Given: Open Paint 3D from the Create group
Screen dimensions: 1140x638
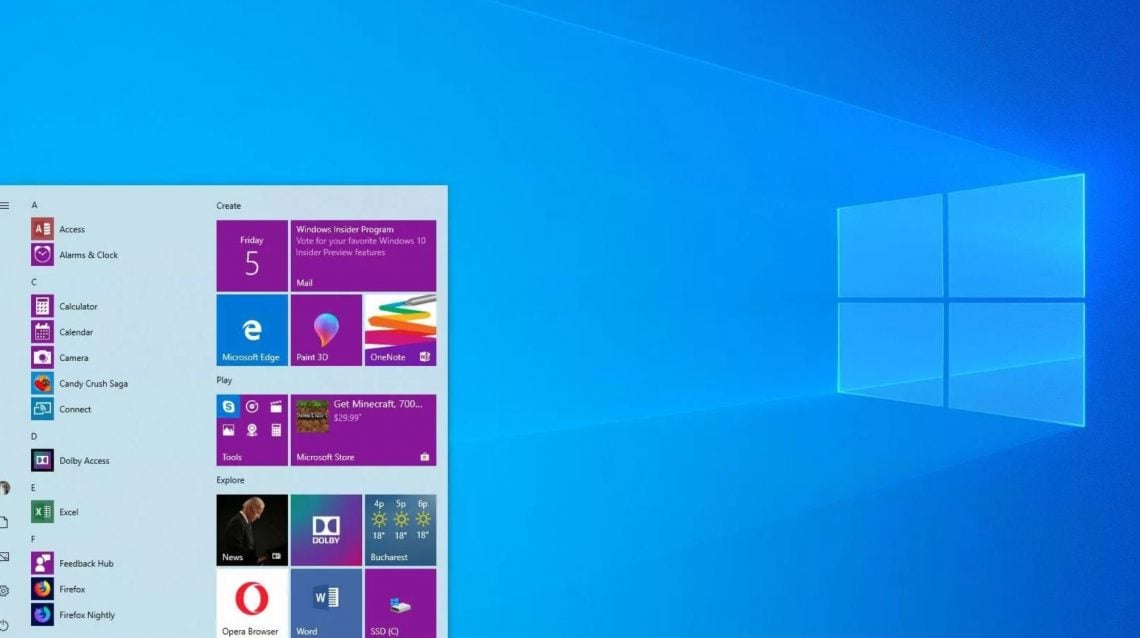Looking at the screenshot, I should pyautogui.click(x=325, y=330).
